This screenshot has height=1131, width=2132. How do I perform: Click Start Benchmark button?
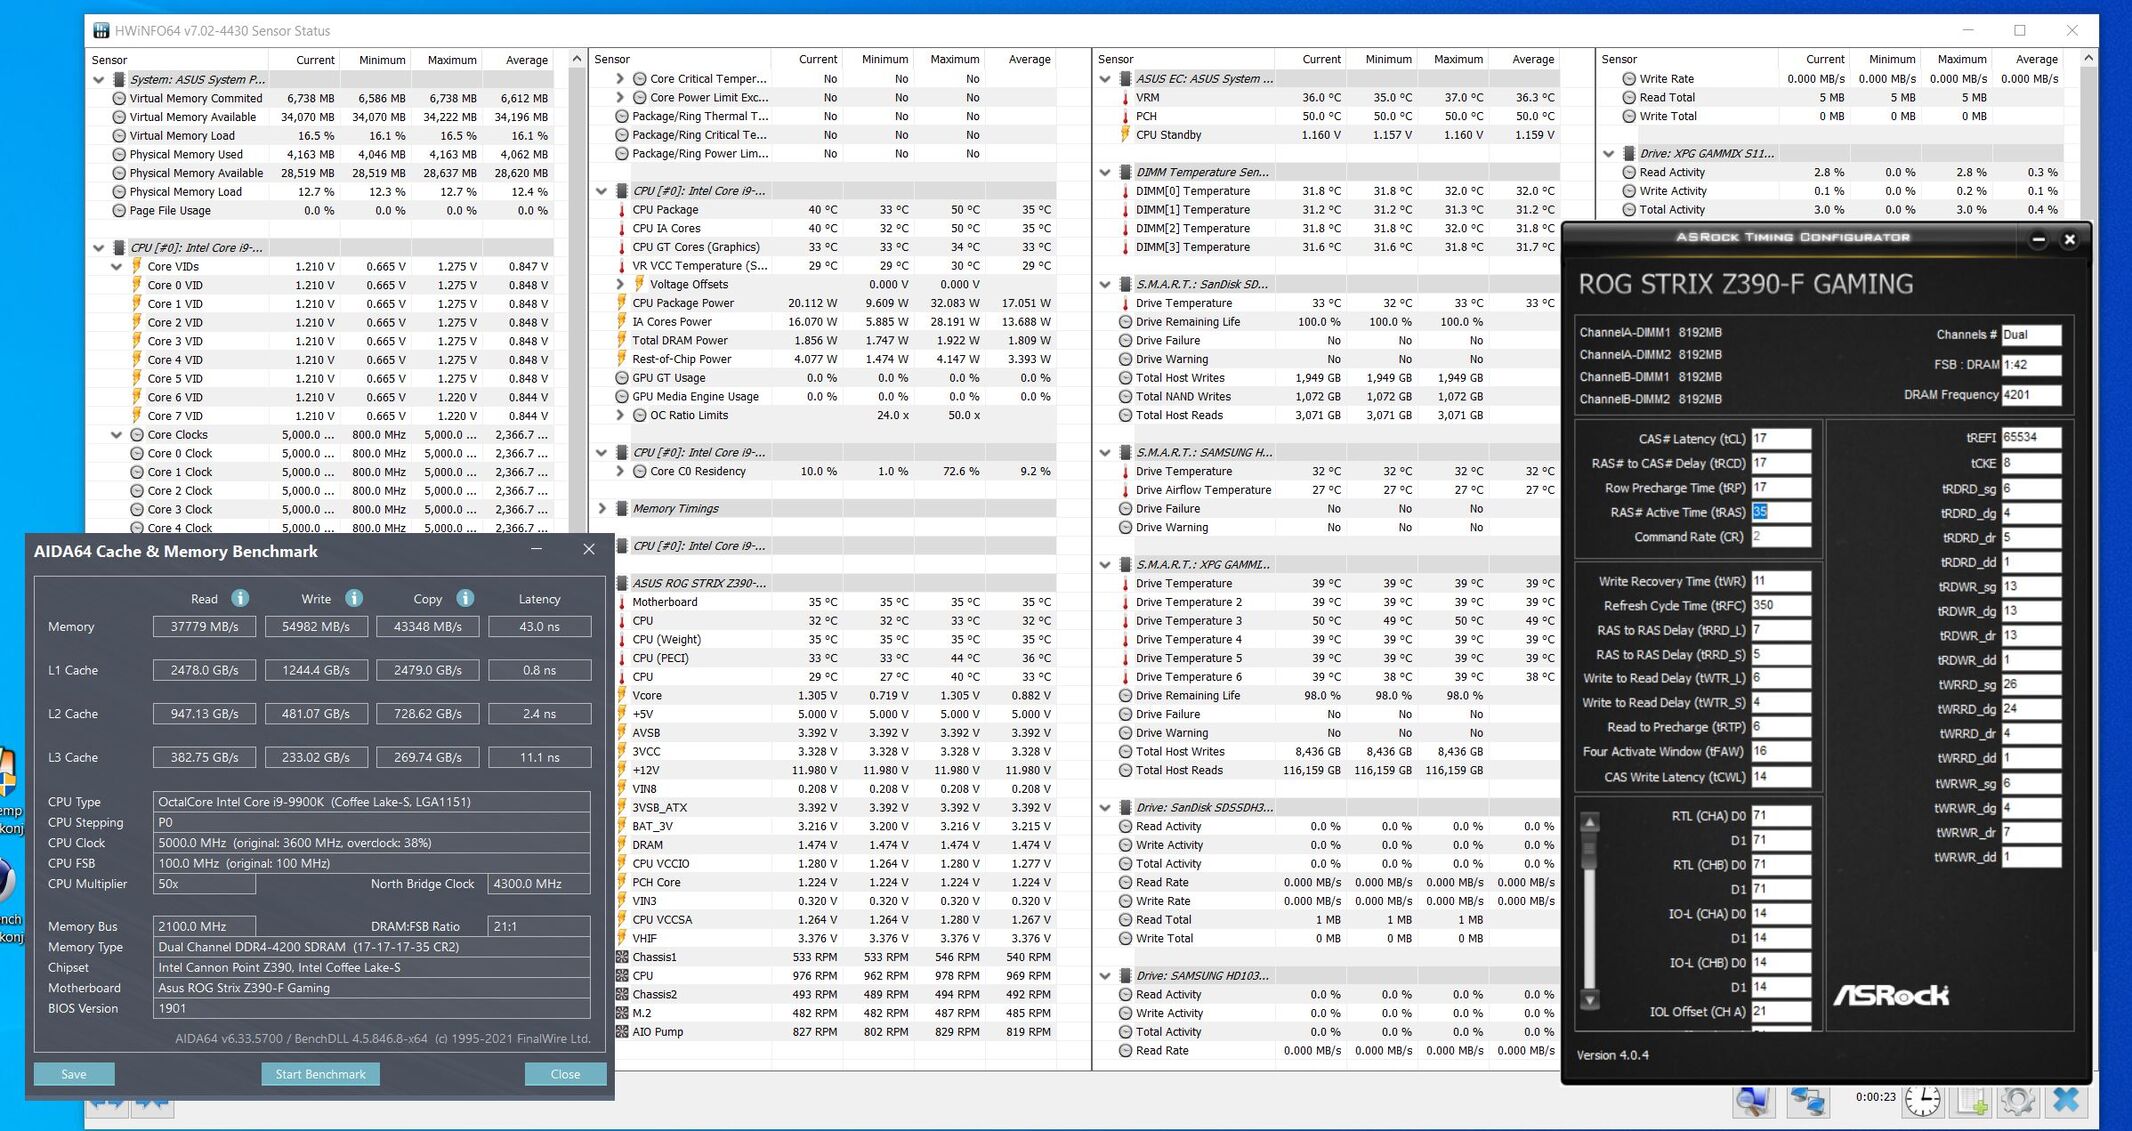click(x=320, y=1074)
